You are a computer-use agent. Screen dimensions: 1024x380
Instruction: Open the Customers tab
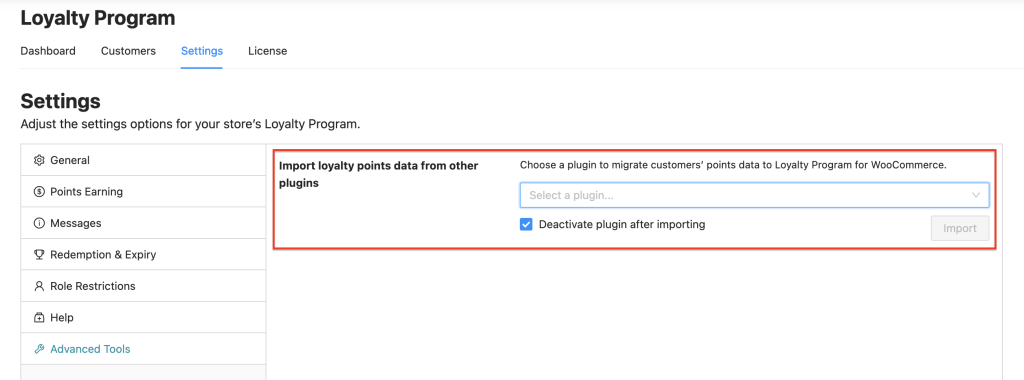click(128, 51)
